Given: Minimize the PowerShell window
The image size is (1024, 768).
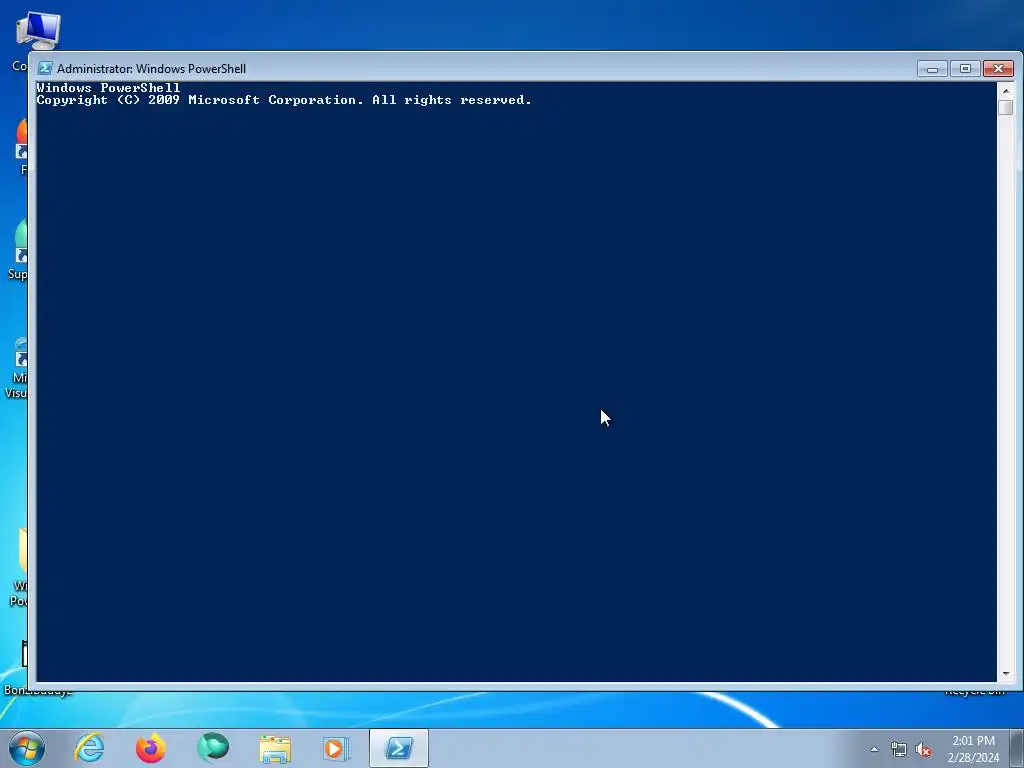Looking at the screenshot, I should (932, 69).
